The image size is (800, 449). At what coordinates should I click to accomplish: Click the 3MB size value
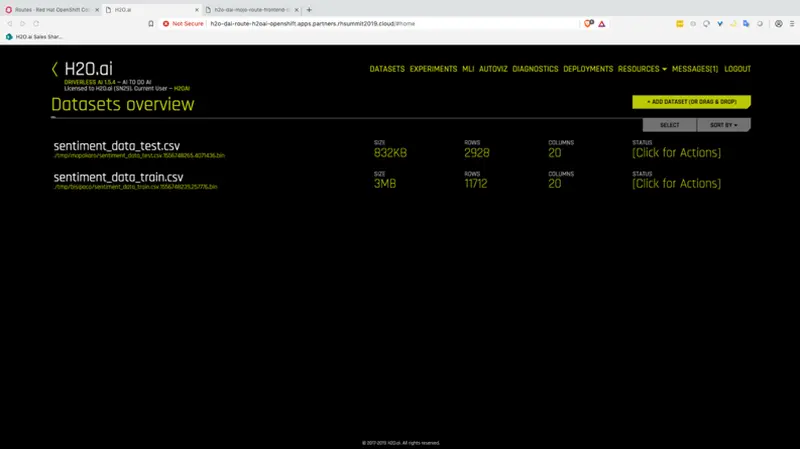(x=385, y=184)
